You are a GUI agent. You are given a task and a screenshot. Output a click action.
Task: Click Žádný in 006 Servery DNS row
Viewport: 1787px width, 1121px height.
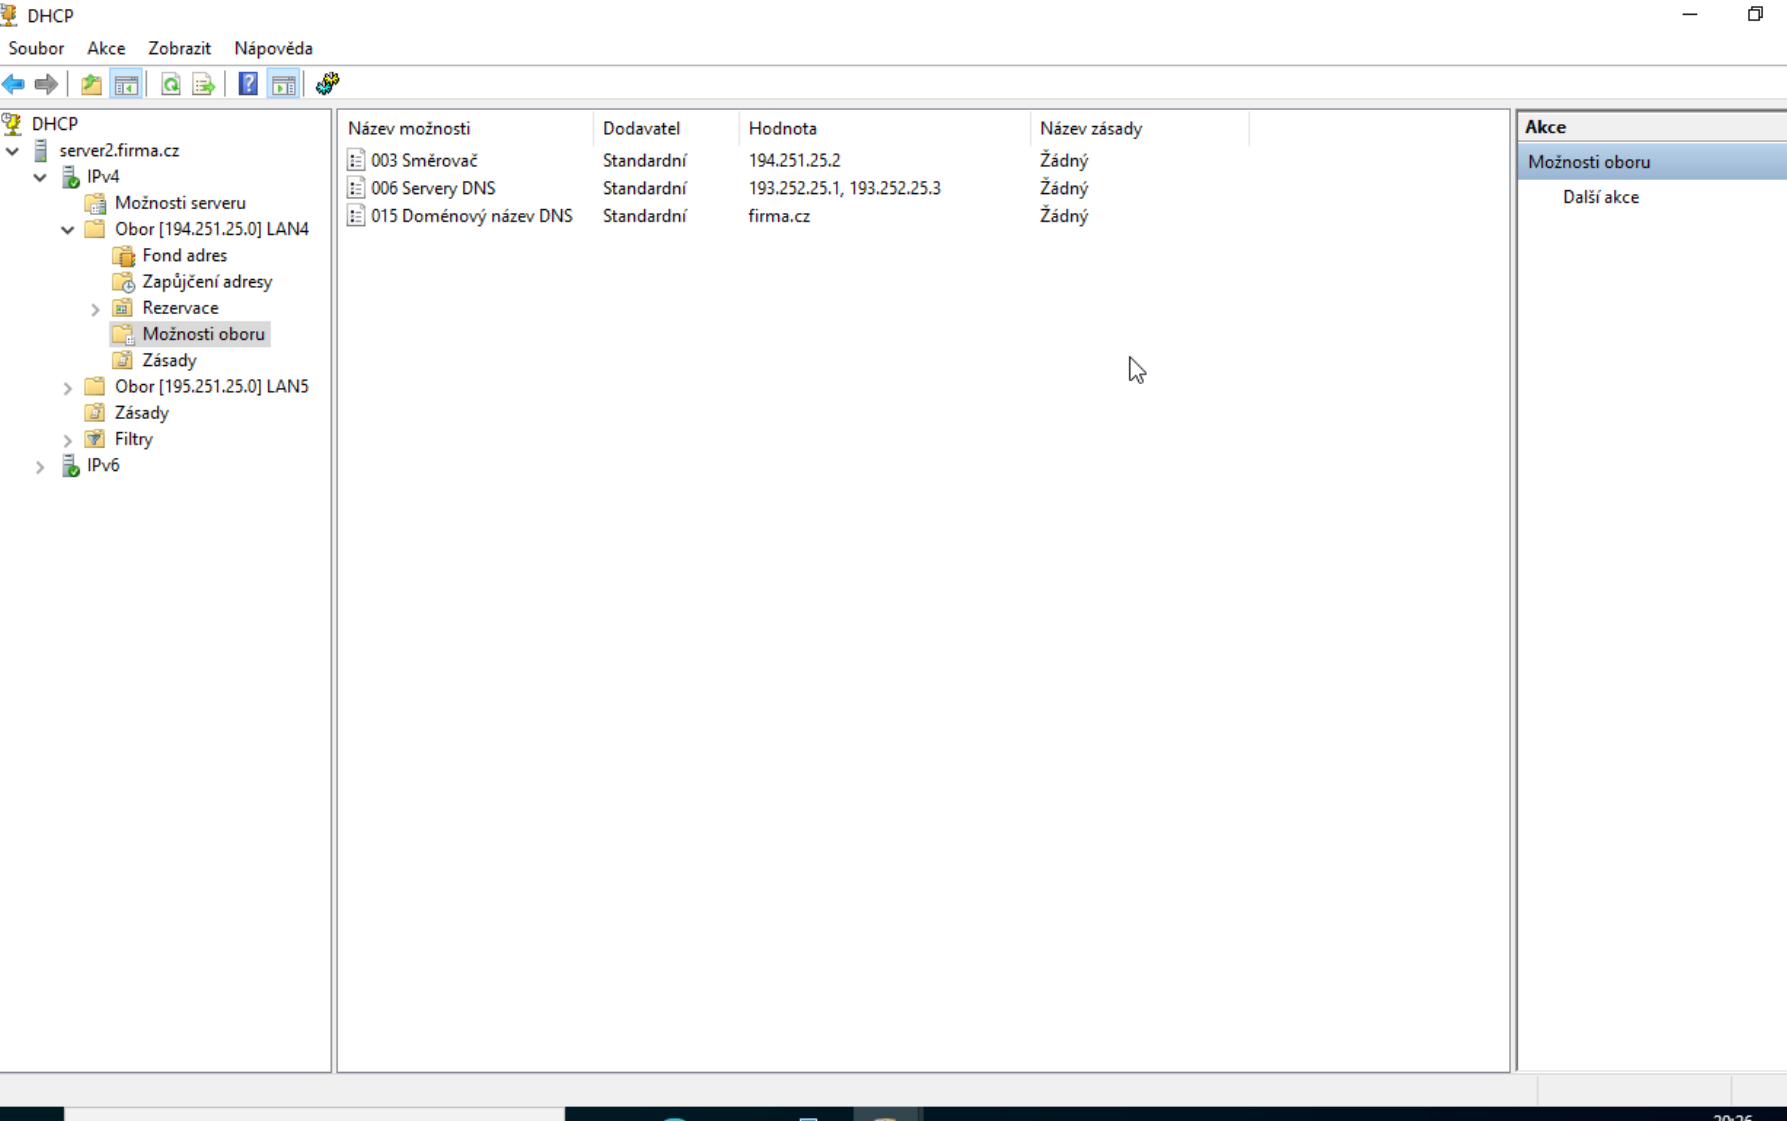click(1064, 188)
